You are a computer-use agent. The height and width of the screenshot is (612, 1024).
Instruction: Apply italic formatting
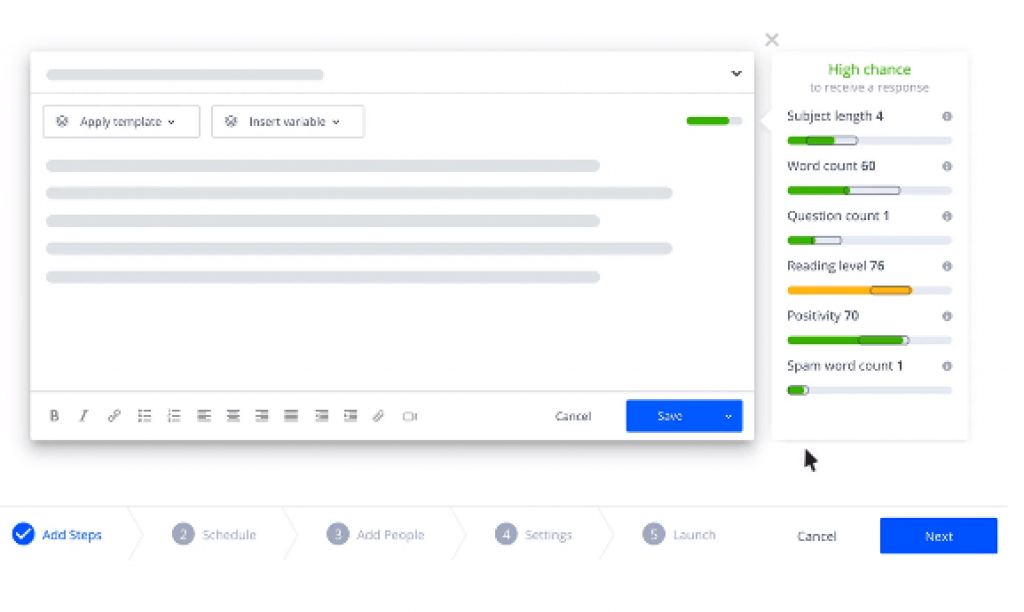click(x=84, y=416)
